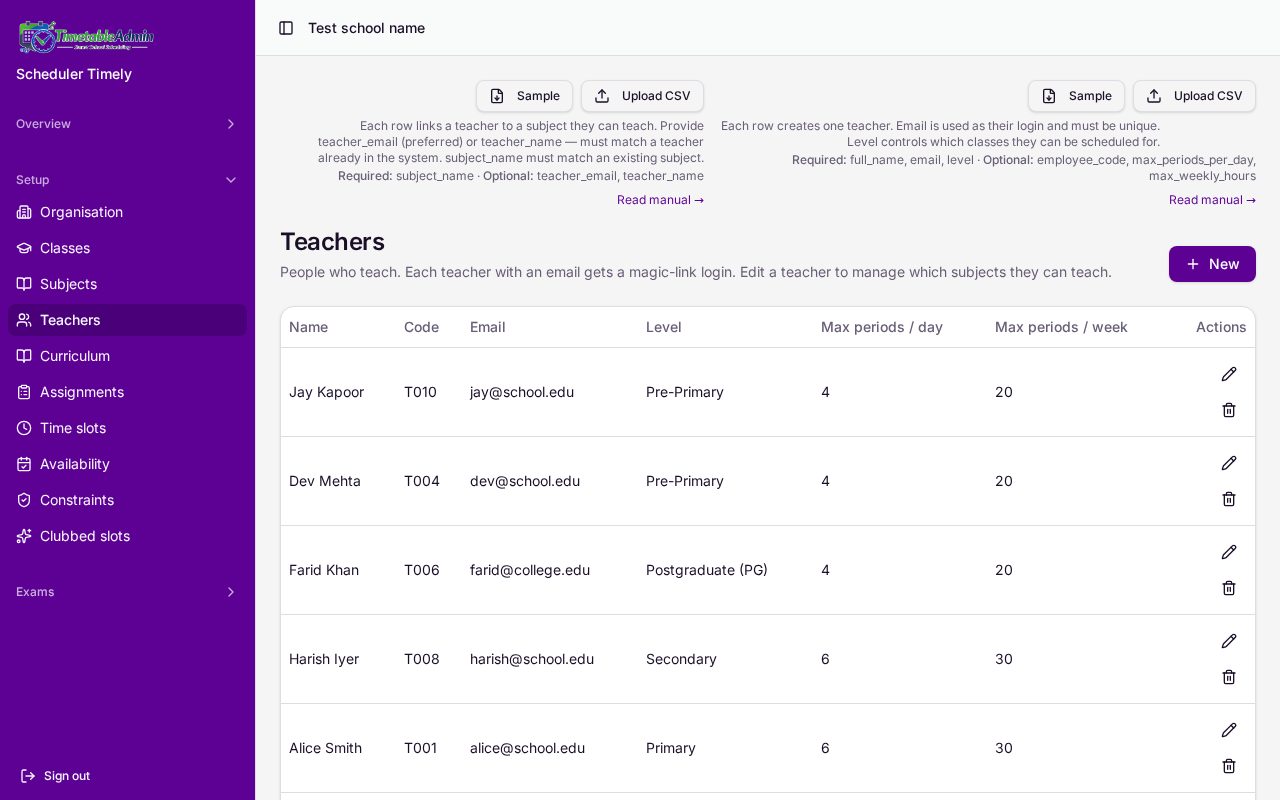1280x800 pixels.
Task: Go to Subjects page
Action: tap(127, 284)
